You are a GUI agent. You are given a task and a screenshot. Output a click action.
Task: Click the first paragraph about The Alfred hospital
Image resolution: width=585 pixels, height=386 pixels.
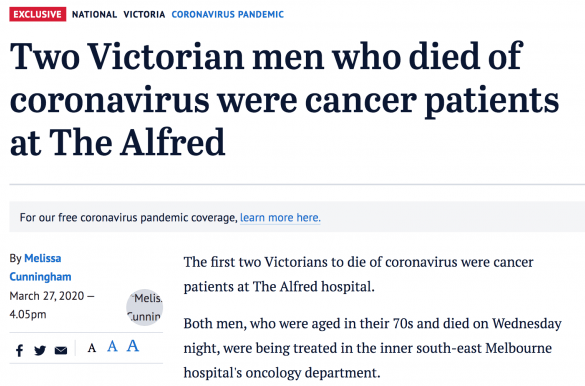pyautogui.click(x=359, y=274)
